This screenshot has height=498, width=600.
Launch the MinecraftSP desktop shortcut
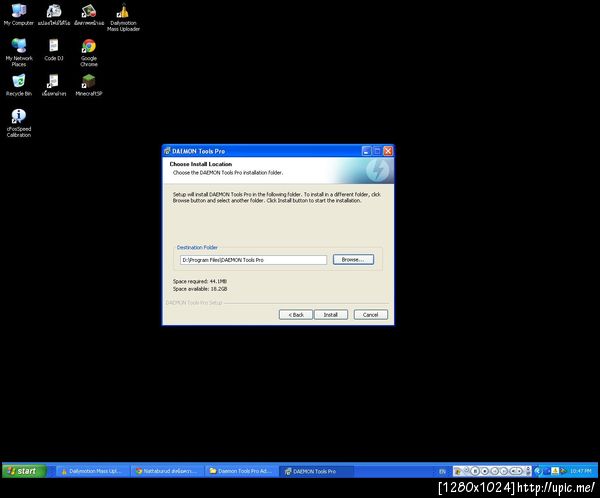(89, 85)
